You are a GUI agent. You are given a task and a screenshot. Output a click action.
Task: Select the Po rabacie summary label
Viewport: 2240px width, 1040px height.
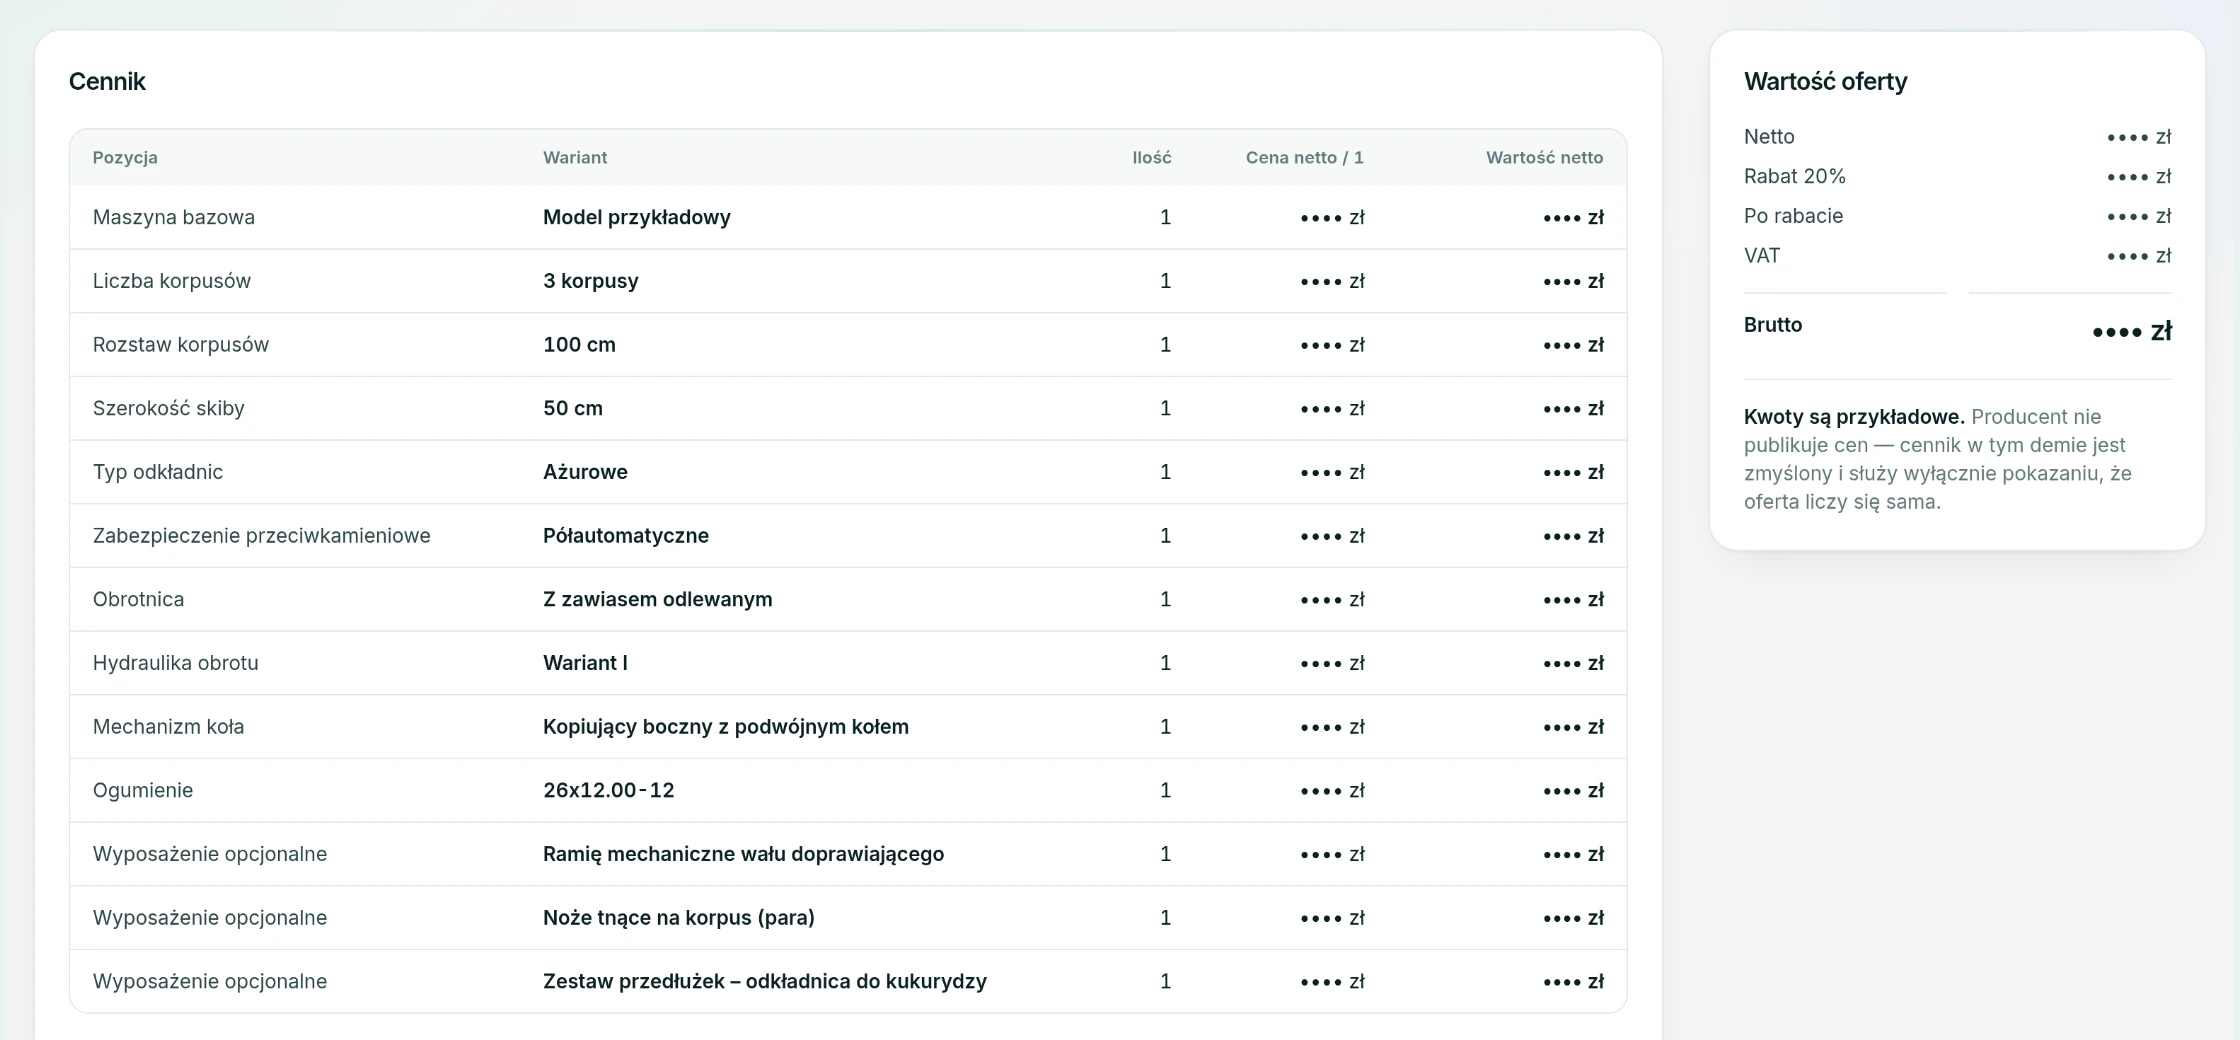(x=1794, y=216)
